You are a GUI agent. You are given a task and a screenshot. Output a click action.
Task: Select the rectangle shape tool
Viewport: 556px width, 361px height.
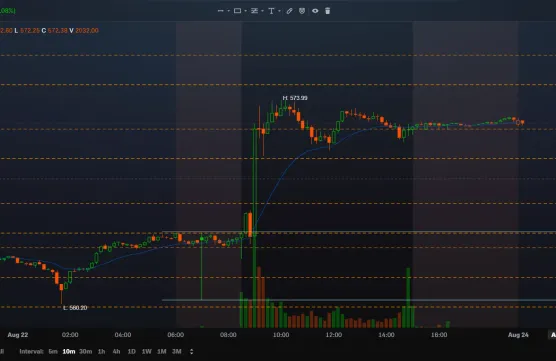238,11
